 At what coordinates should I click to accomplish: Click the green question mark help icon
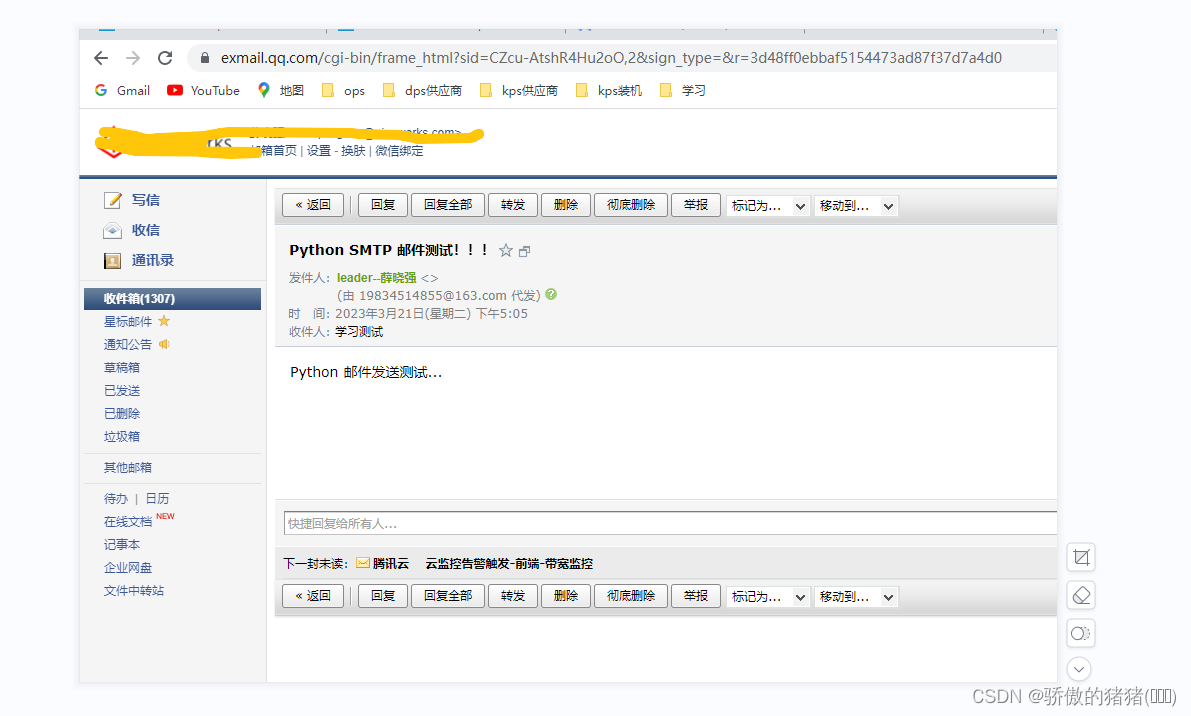(551, 295)
